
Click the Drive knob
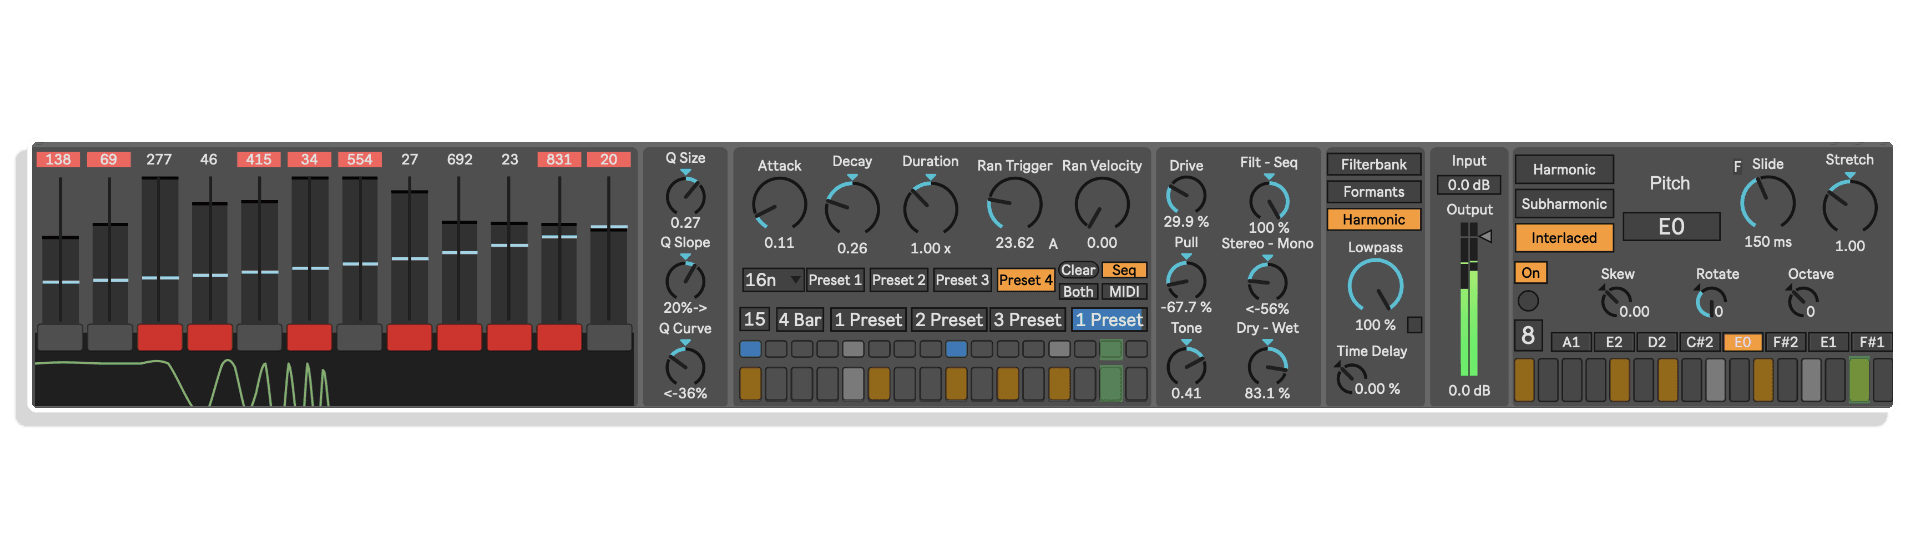(1186, 196)
